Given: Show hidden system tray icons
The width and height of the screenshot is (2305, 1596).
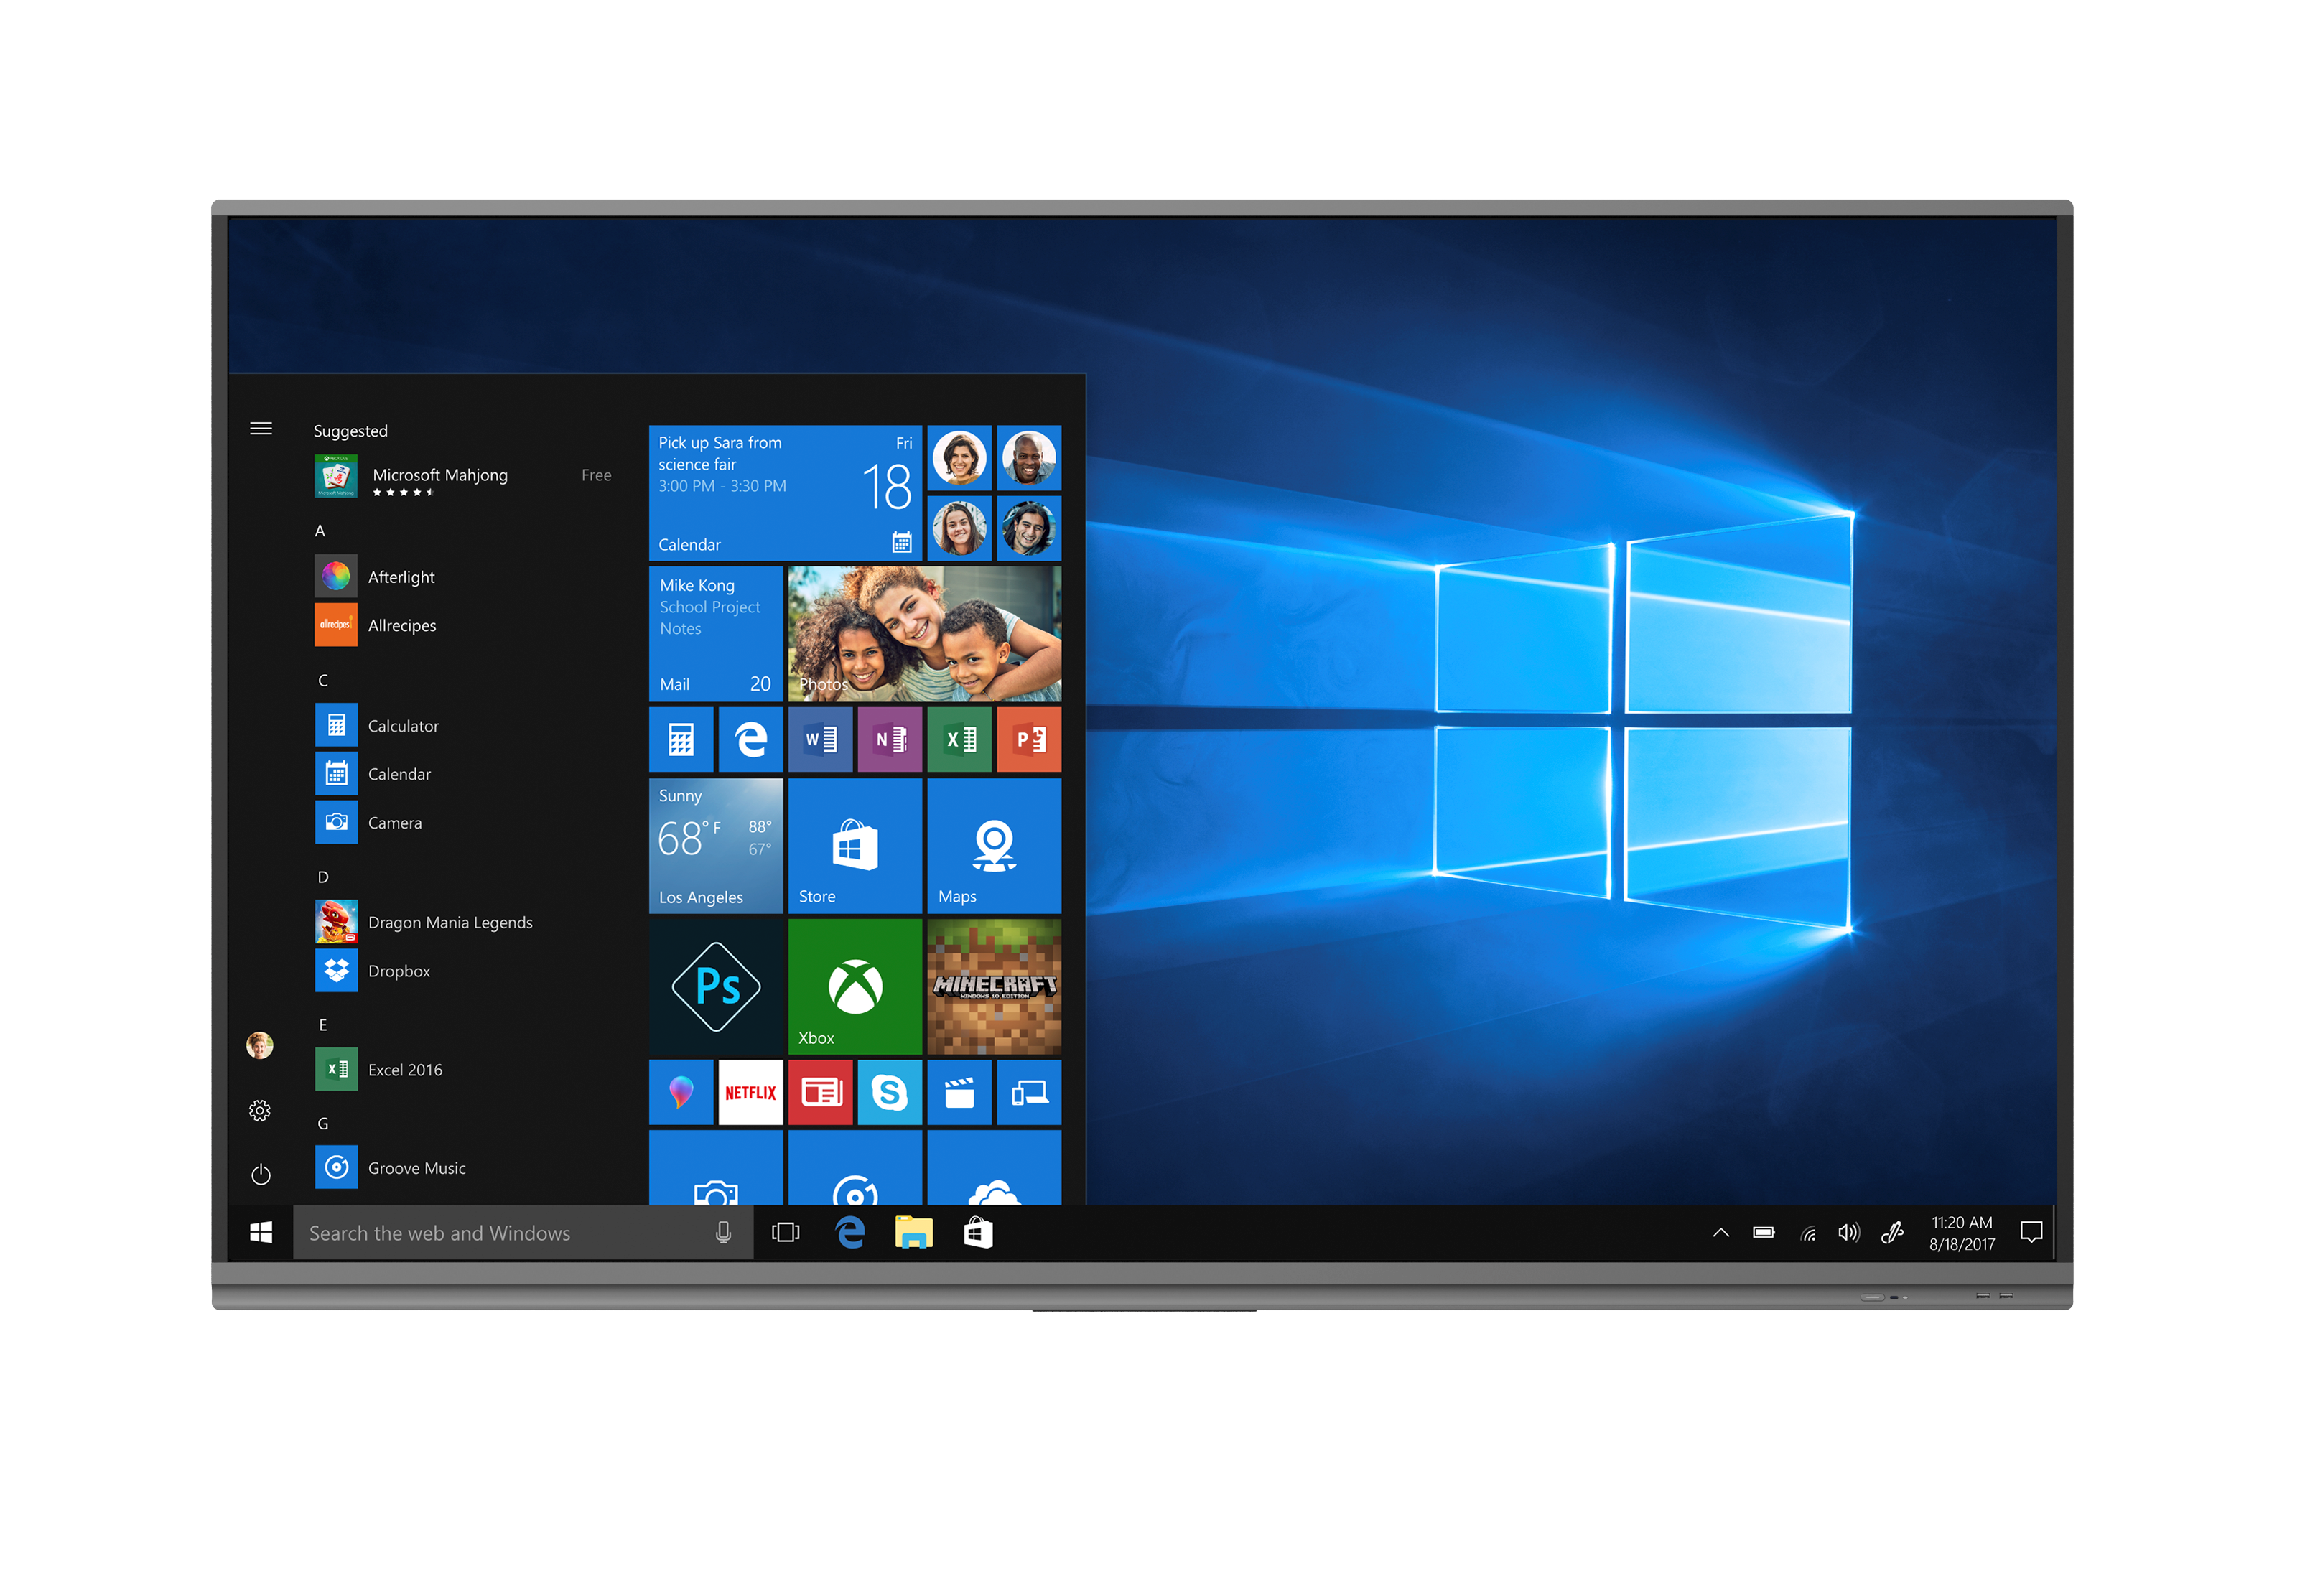Looking at the screenshot, I should pyautogui.click(x=1721, y=1233).
